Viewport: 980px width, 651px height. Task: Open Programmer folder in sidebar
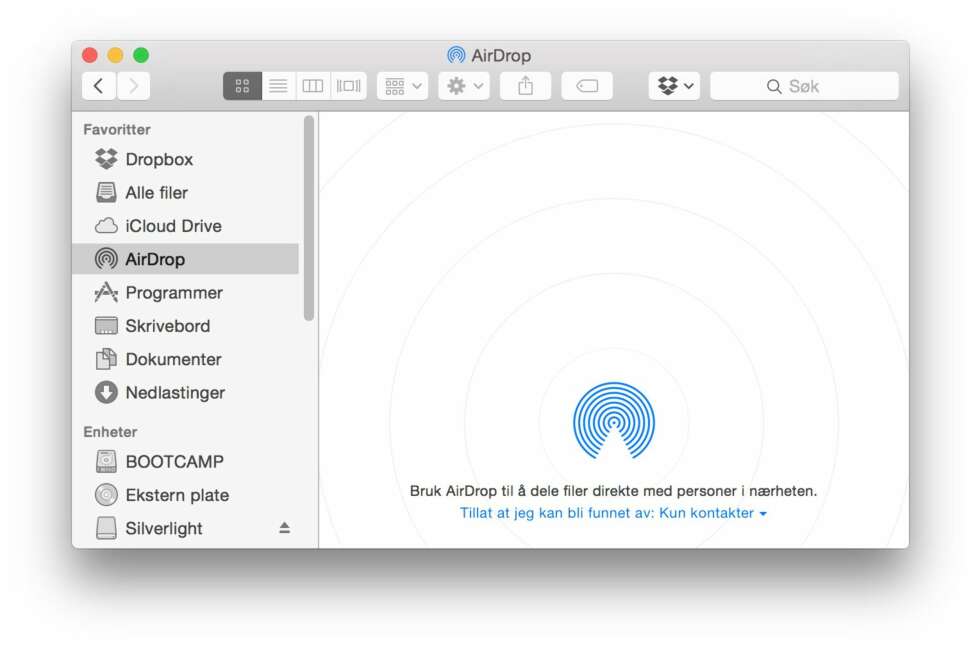pyautogui.click(x=186, y=292)
